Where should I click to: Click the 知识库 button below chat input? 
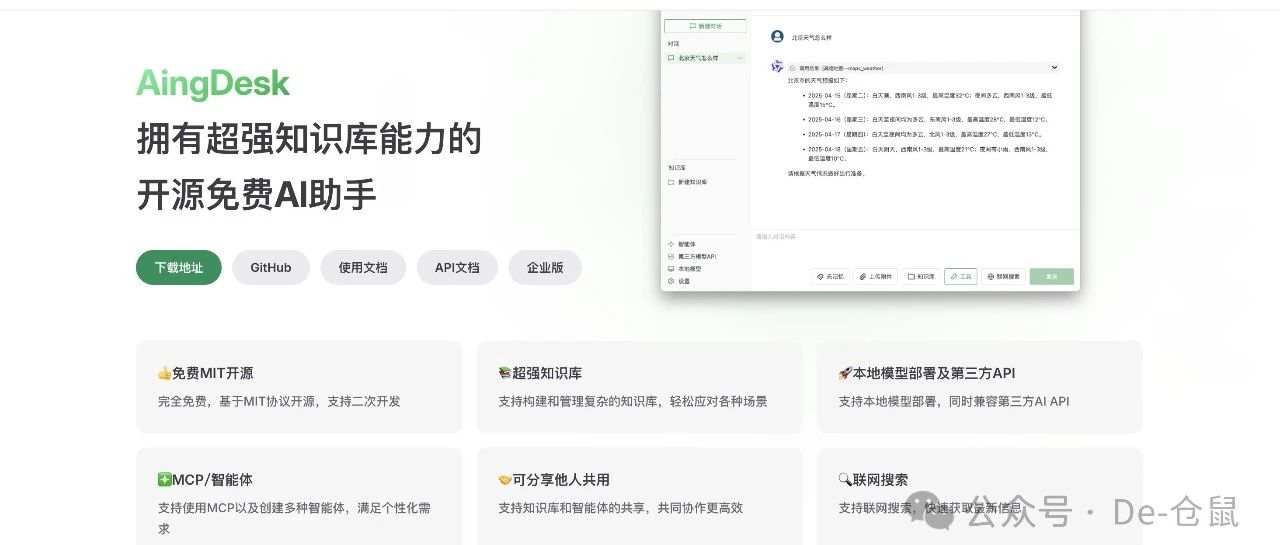pos(921,276)
